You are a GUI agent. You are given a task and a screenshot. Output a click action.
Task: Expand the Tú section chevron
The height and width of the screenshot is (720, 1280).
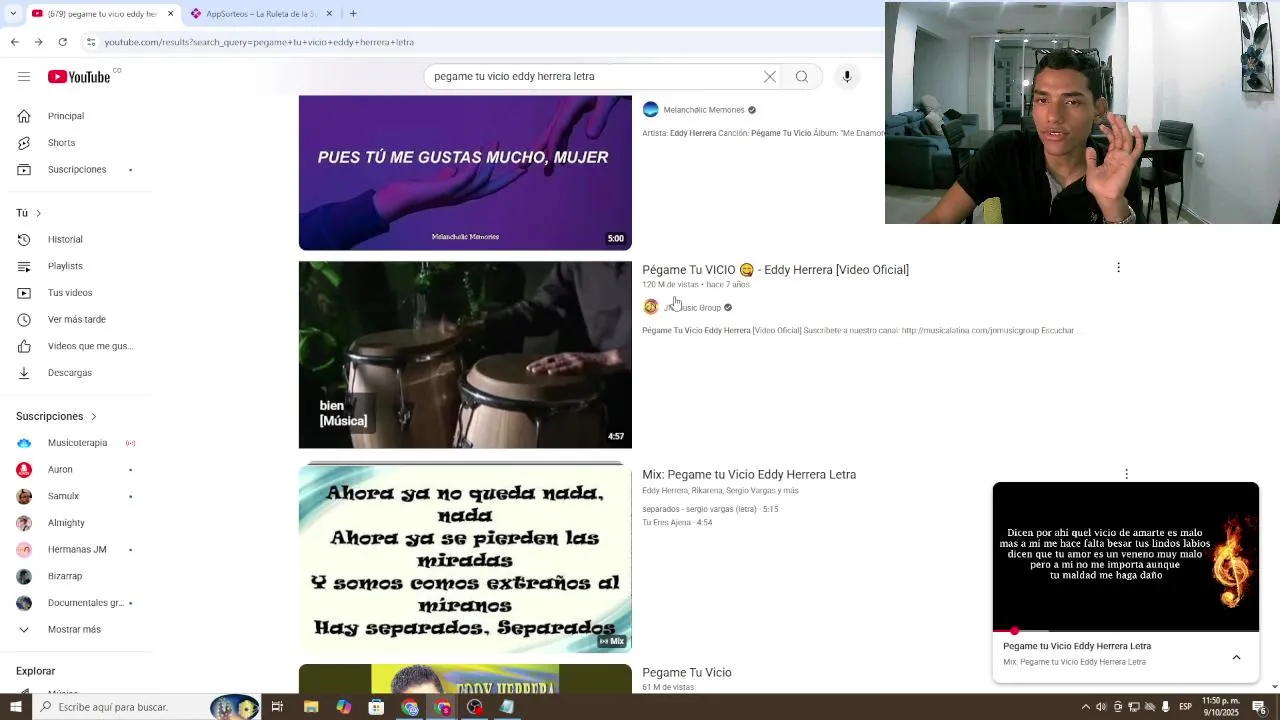[38, 213]
